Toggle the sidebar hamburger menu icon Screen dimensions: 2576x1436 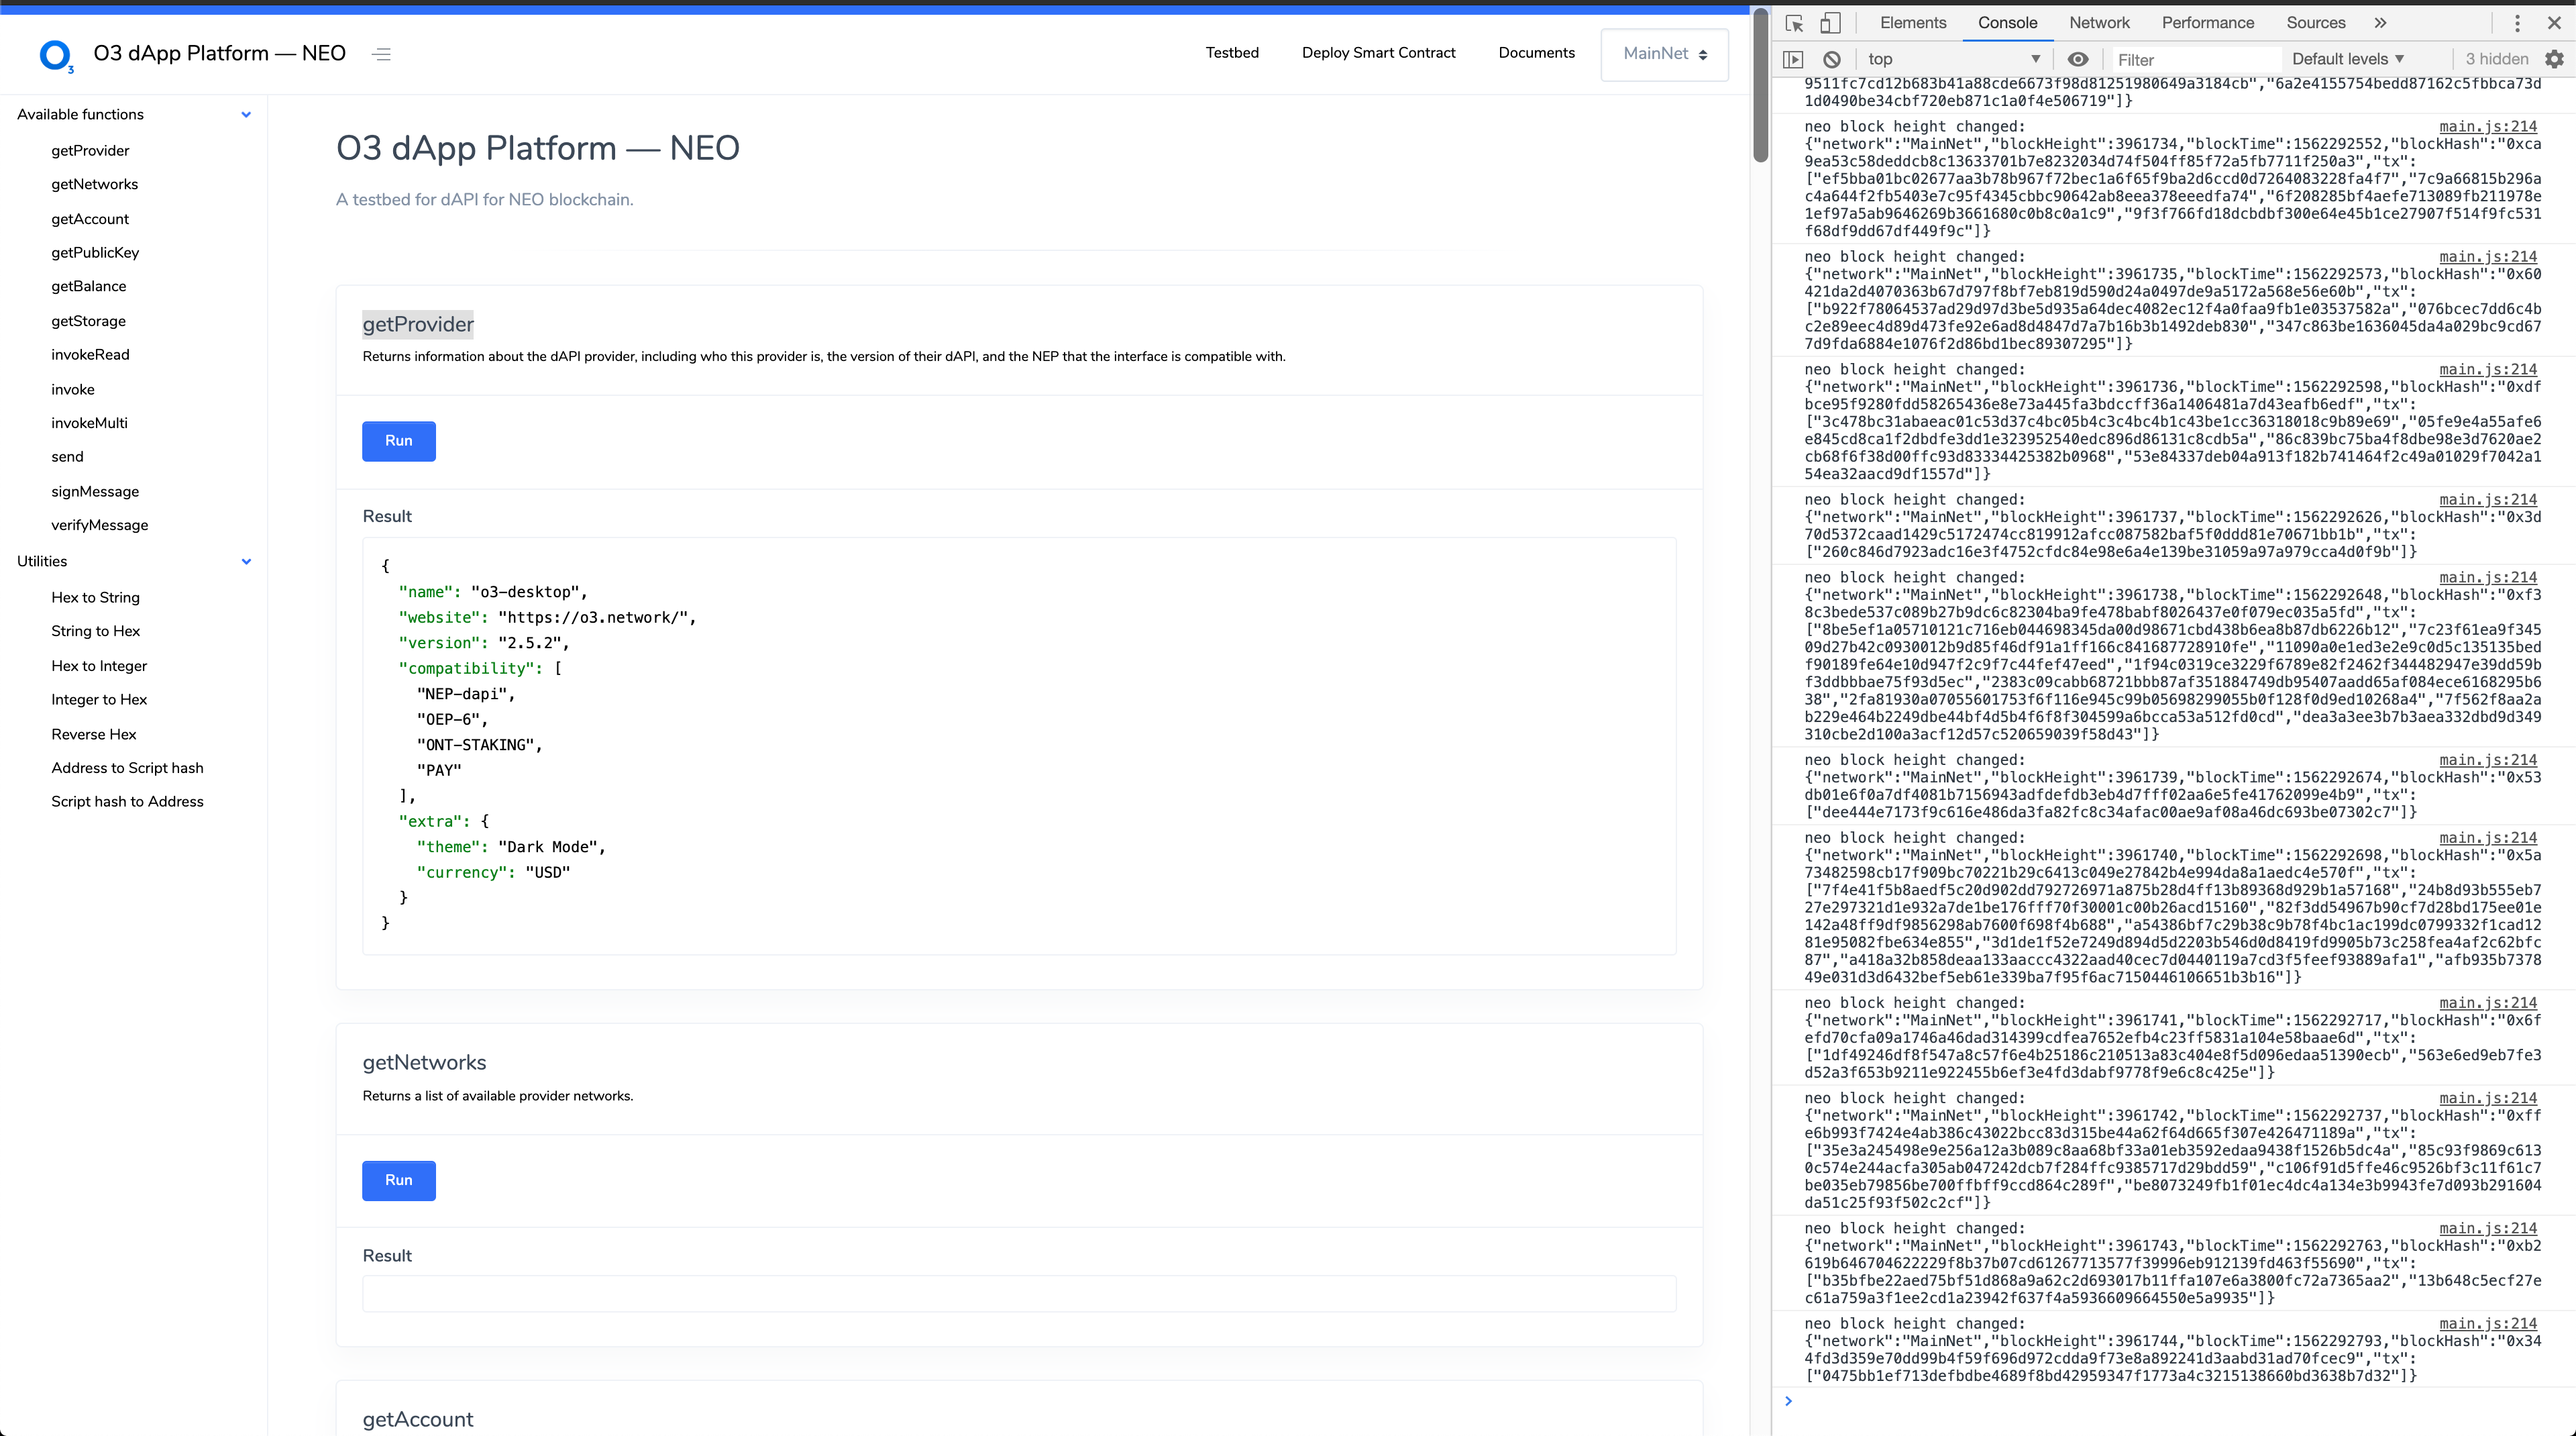tap(381, 54)
